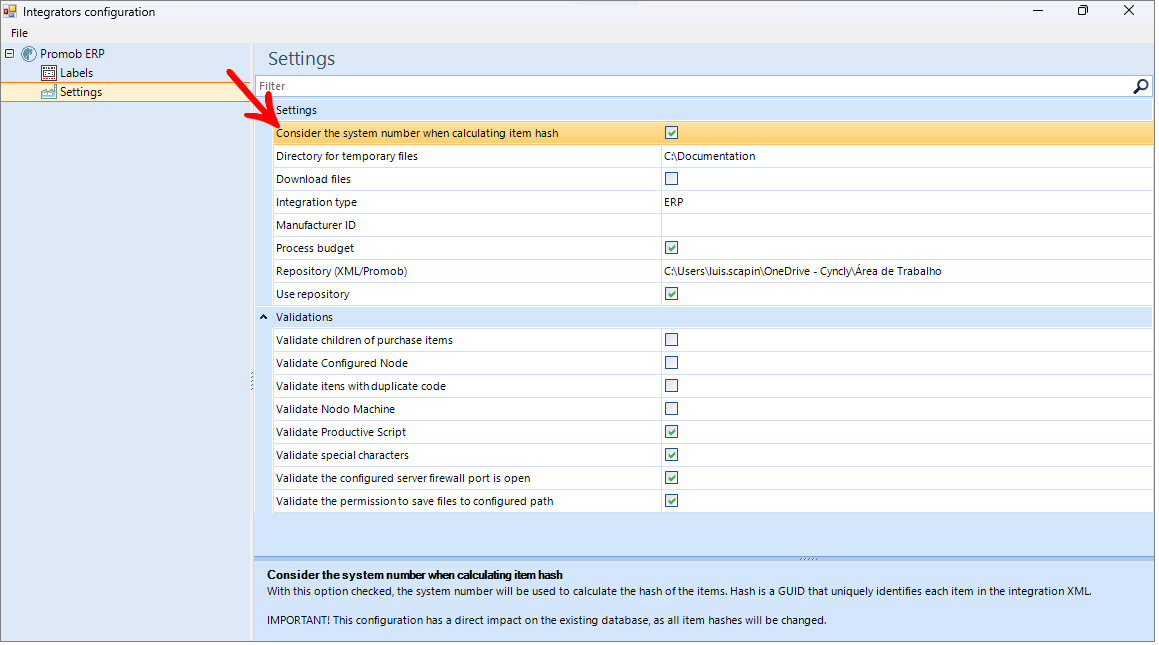Edit the Repository (XML/Promob) path value
The width and height of the screenshot is (1159, 645).
[x=907, y=271]
